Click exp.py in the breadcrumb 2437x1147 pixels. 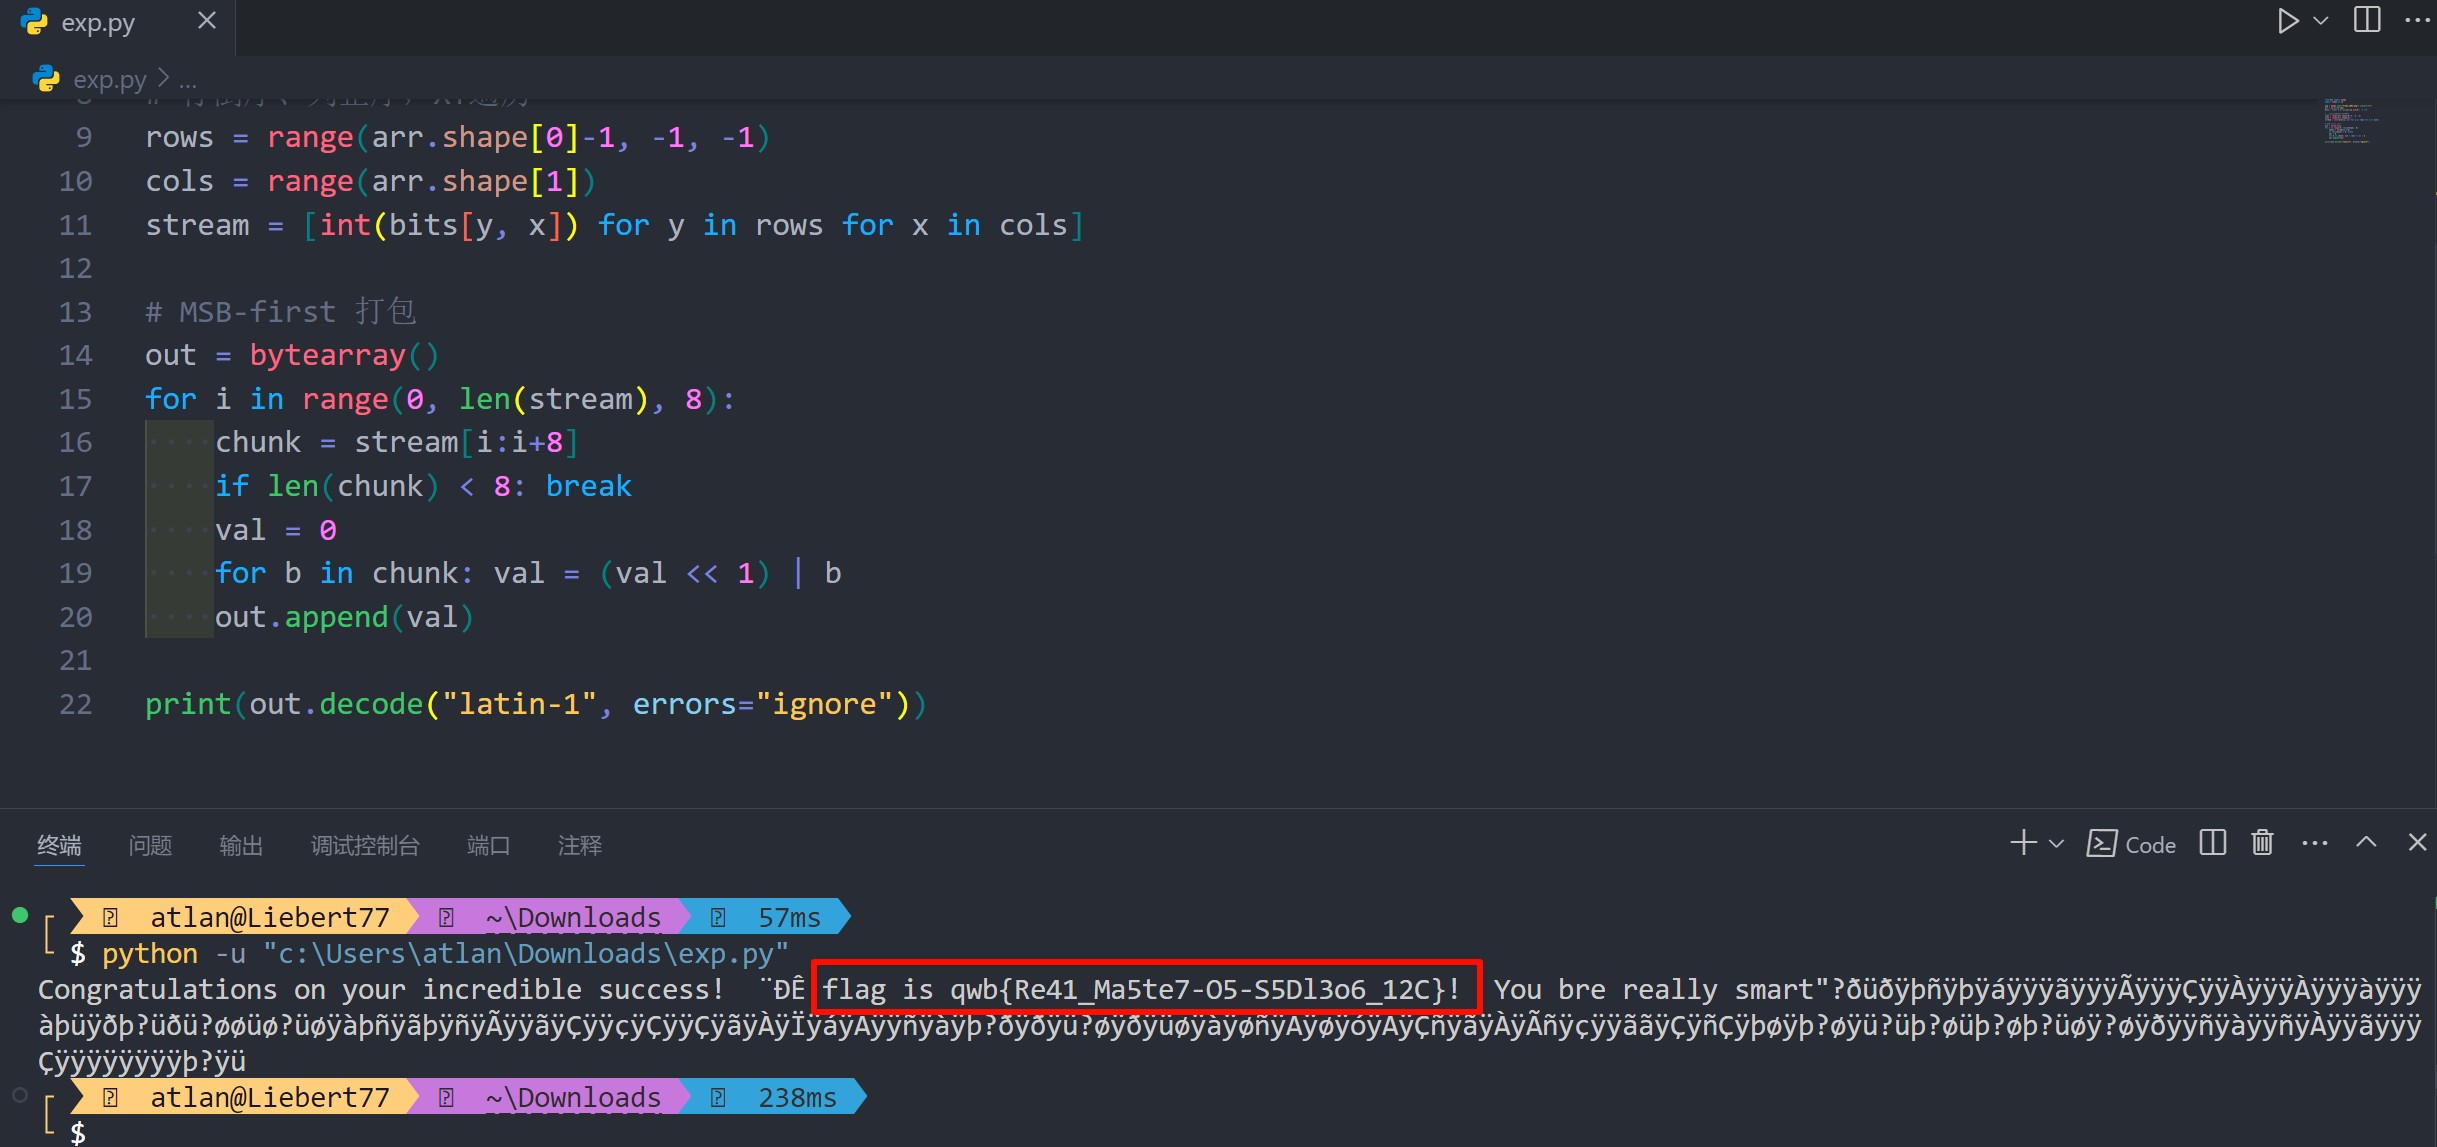[x=109, y=79]
